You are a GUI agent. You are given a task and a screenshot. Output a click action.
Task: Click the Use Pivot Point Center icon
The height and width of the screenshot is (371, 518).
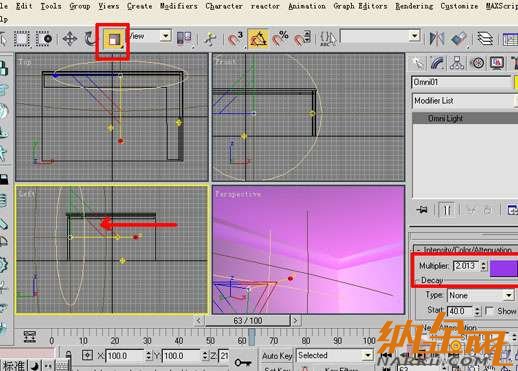[x=184, y=39]
